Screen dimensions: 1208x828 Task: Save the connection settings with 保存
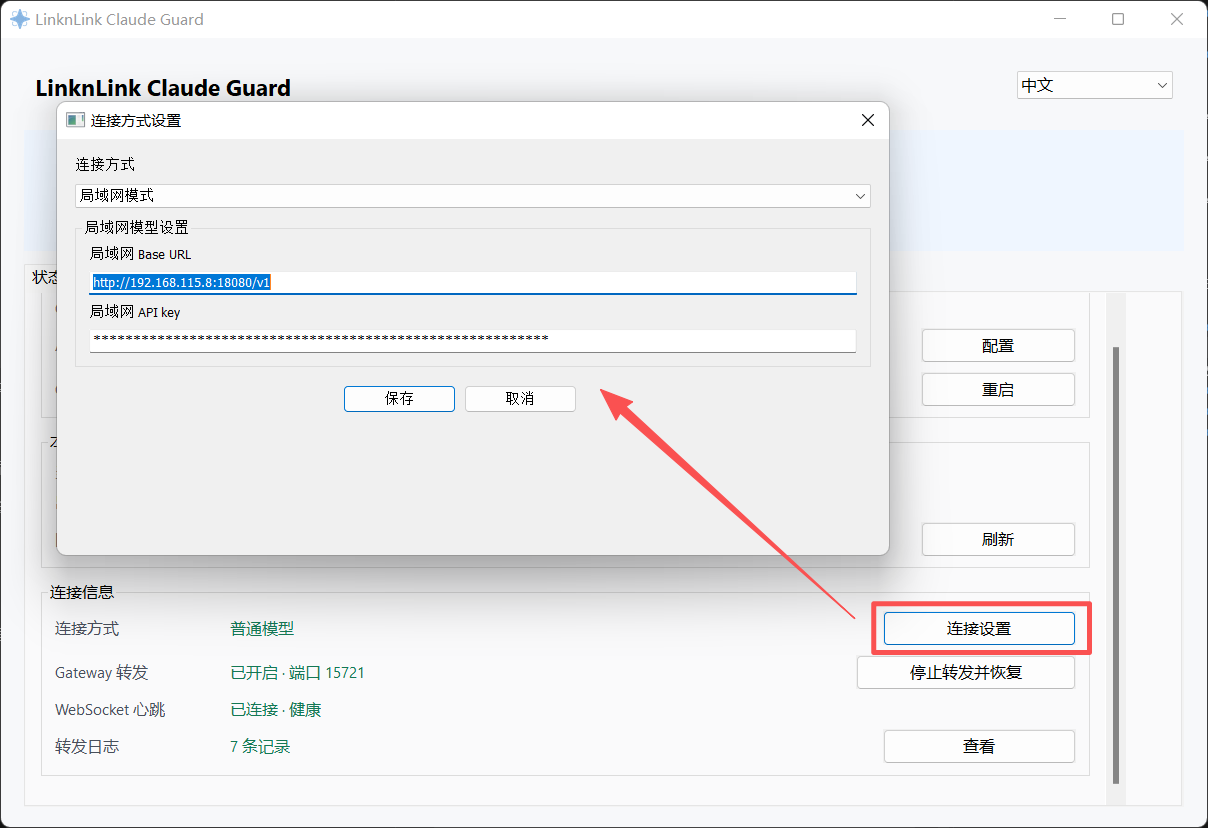tap(399, 398)
